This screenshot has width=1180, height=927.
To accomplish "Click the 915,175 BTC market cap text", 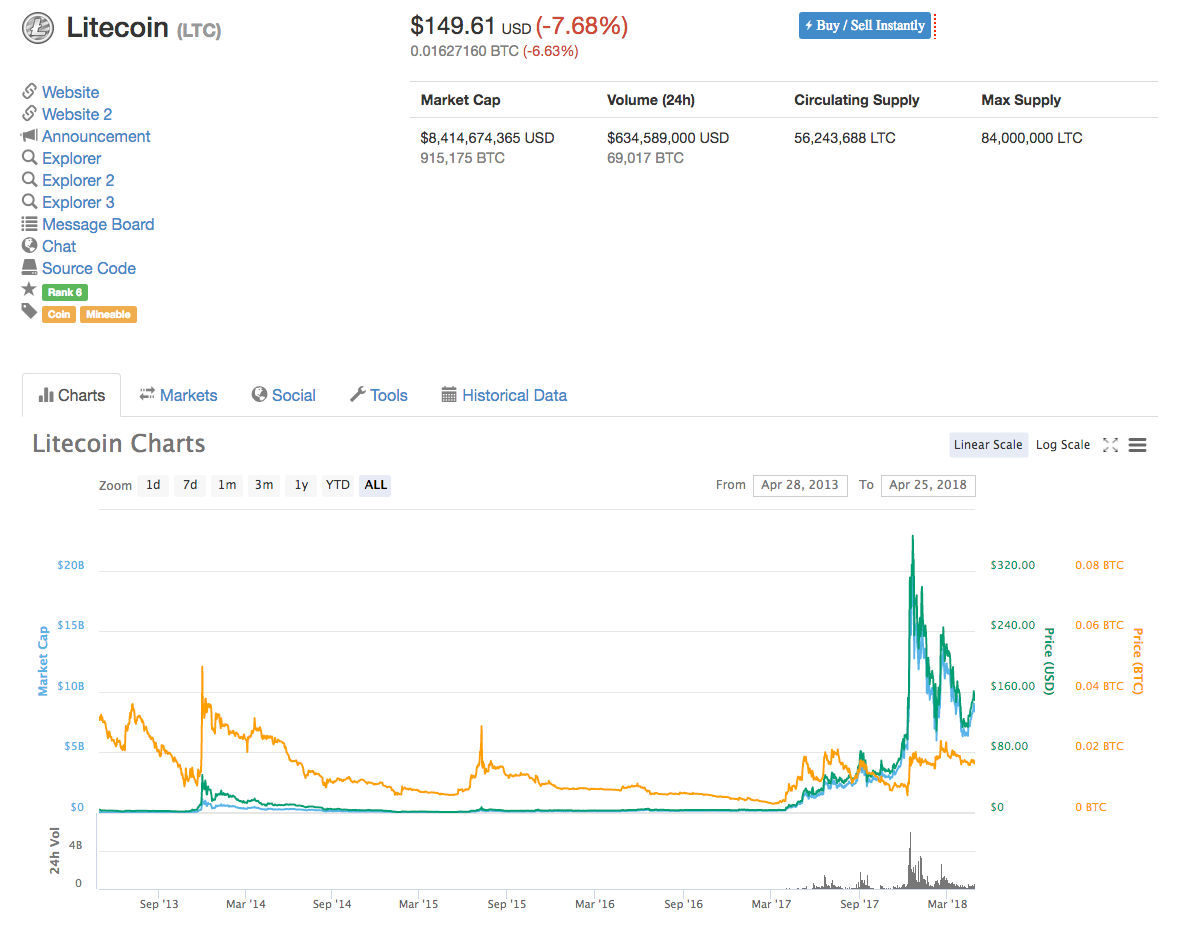I will click(x=462, y=158).
